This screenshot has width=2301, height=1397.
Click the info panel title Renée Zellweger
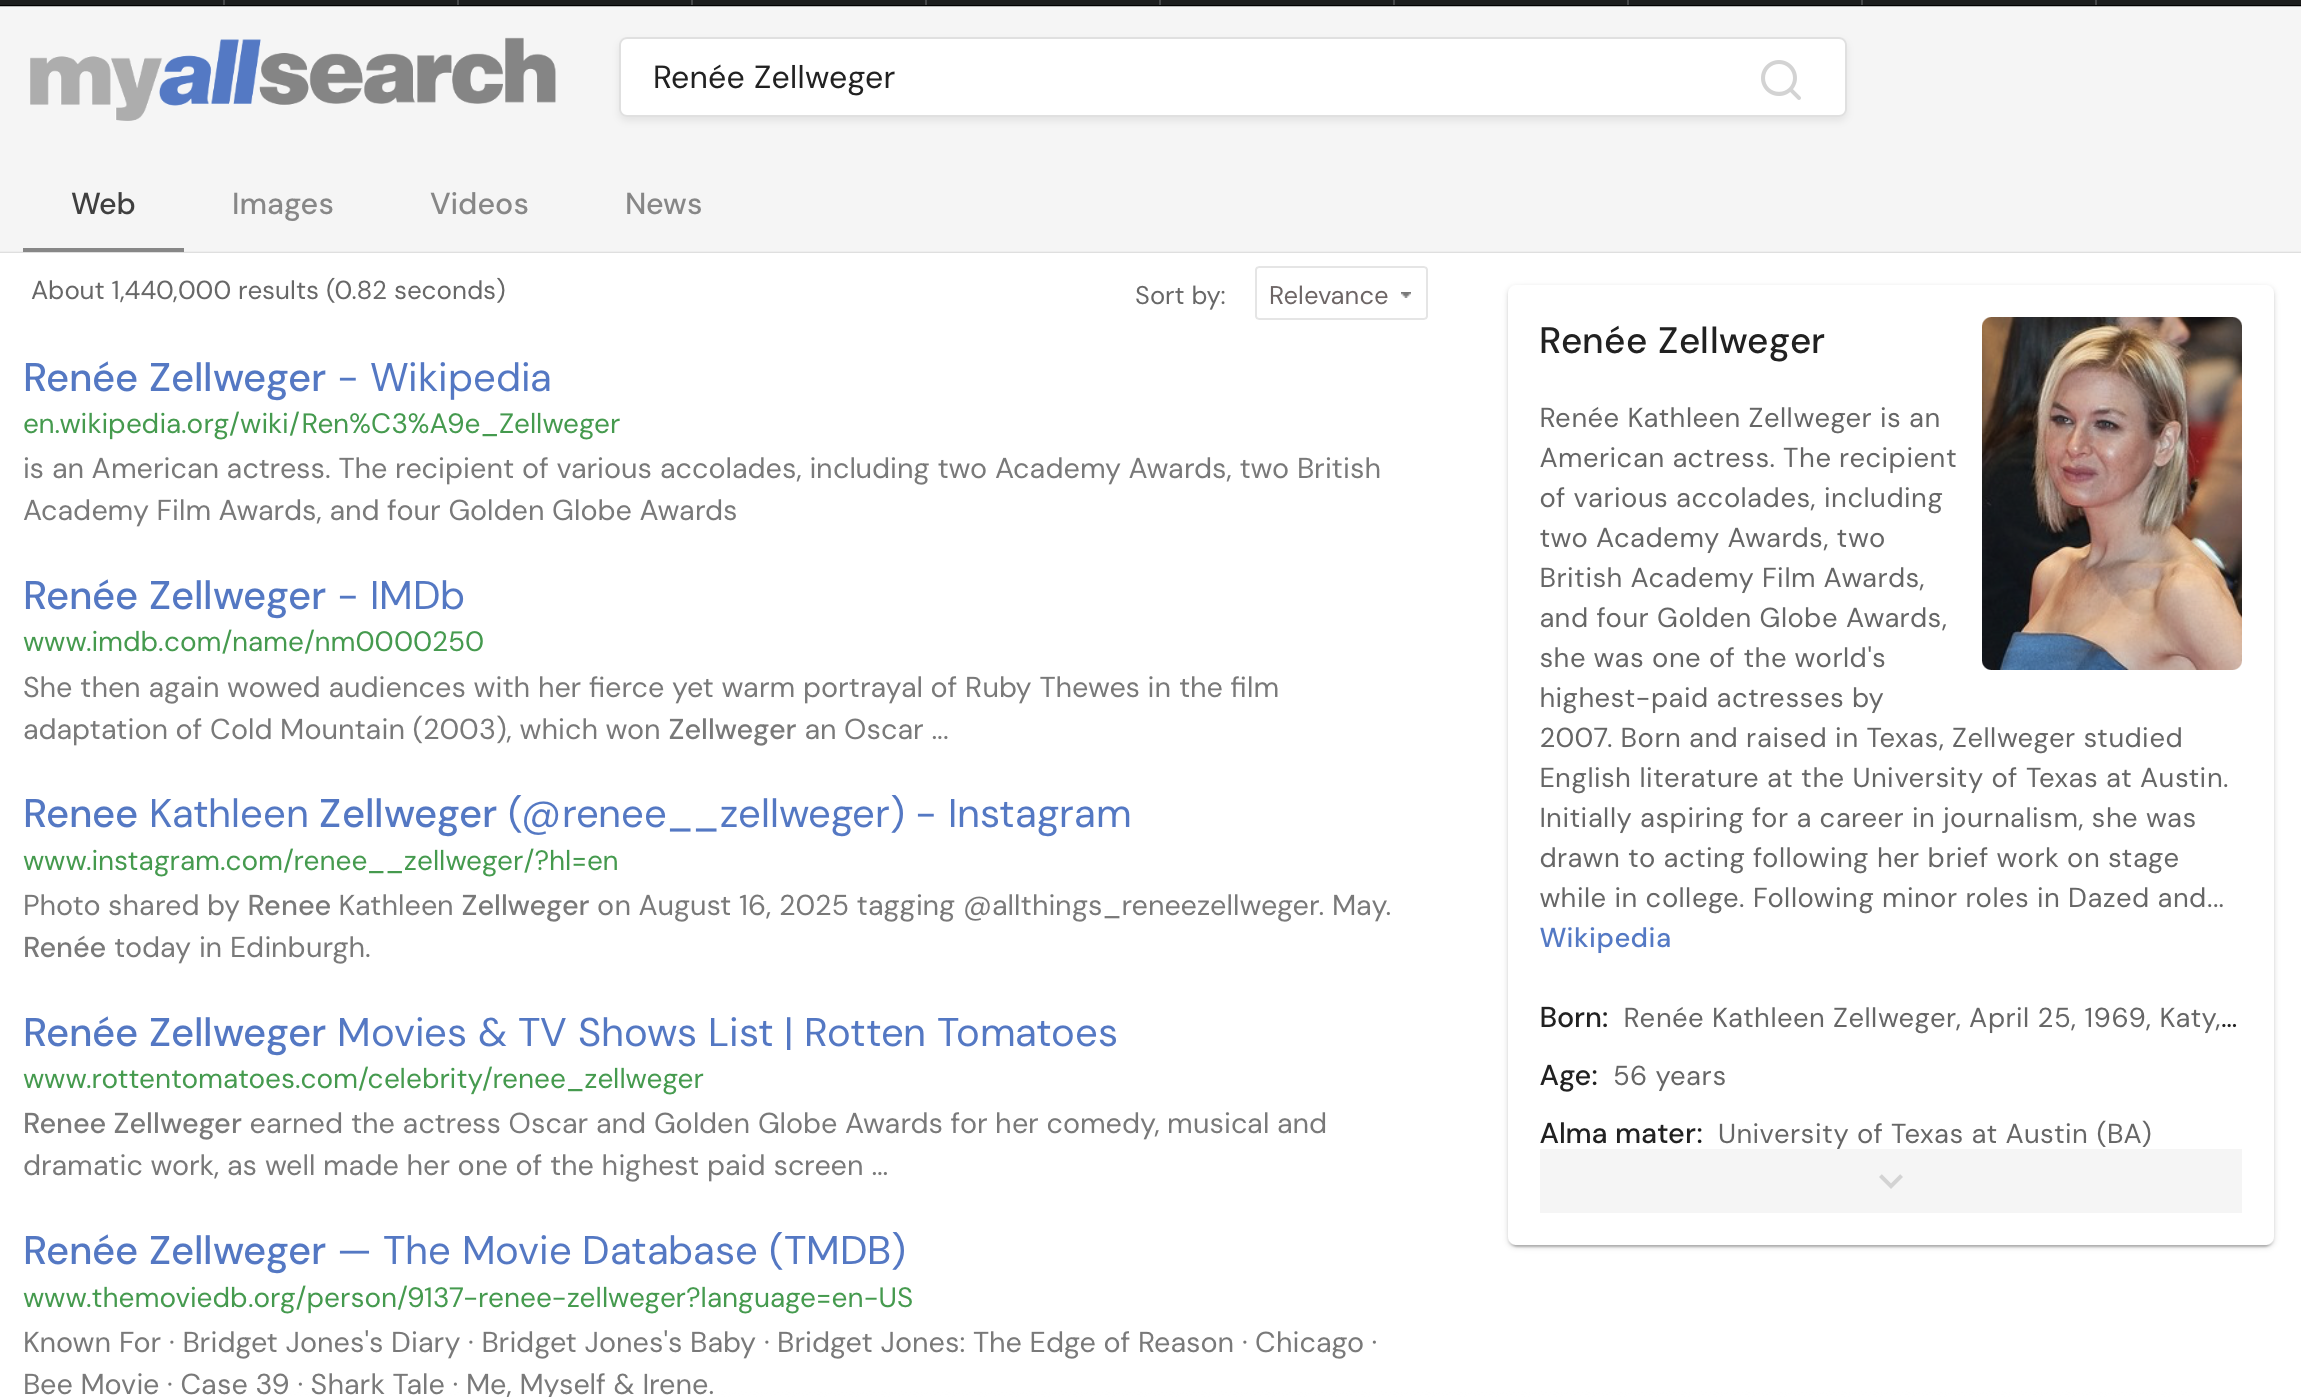click(x=1682, y=341)
